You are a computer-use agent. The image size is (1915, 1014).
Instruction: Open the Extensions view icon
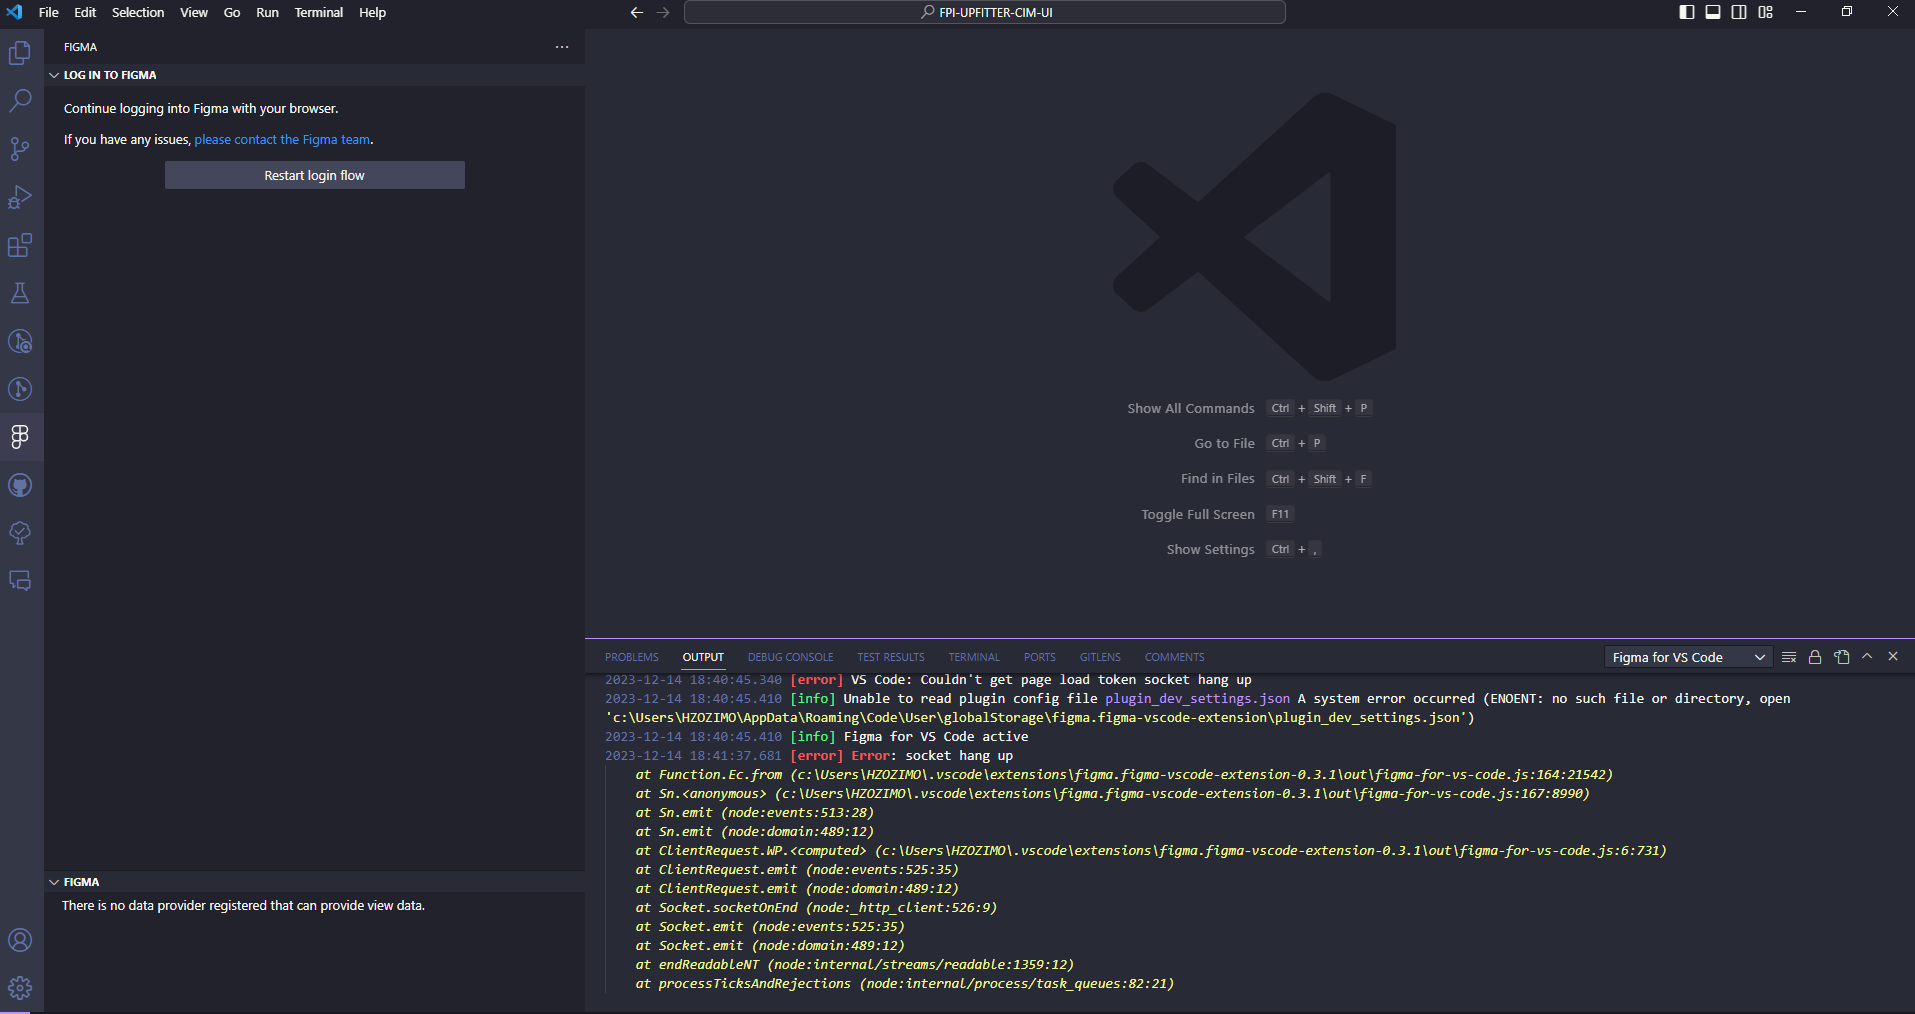(20, 245)
